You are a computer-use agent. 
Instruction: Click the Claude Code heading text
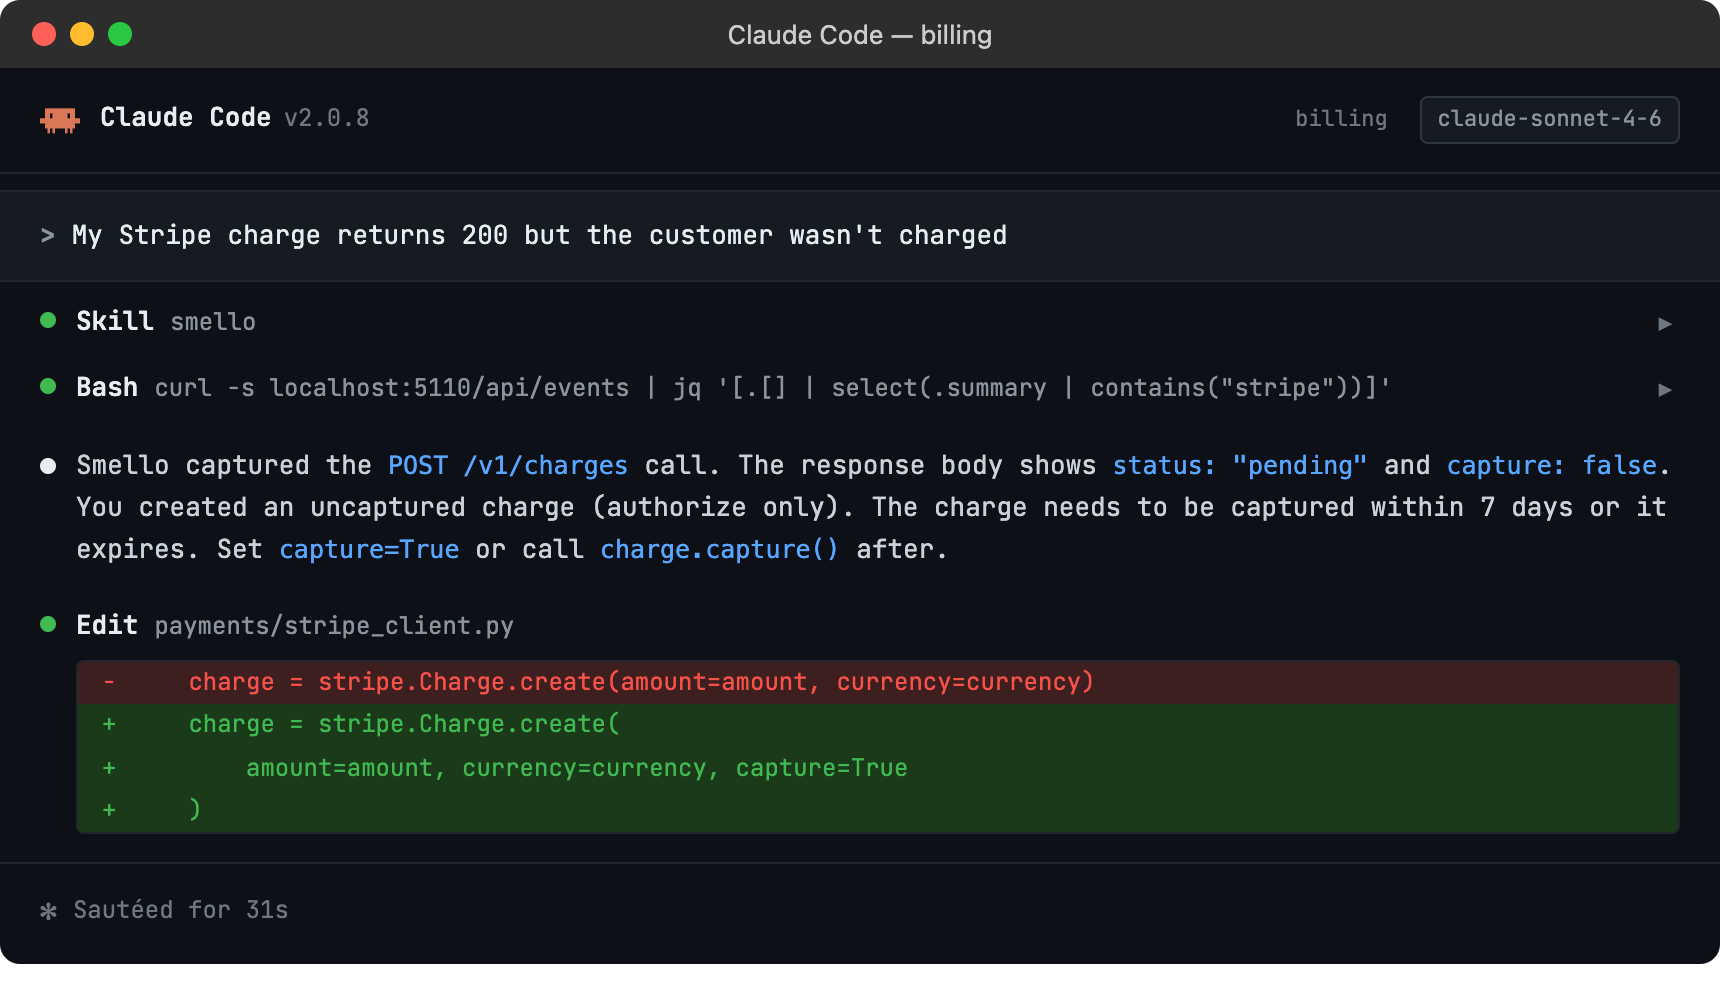pyautogui.click(x=185, y=117)
